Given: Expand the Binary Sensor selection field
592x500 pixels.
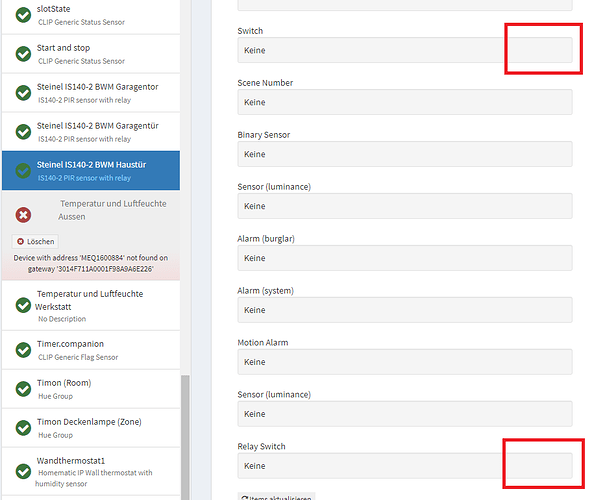Looking at the screenshot, I should point(405,154).
